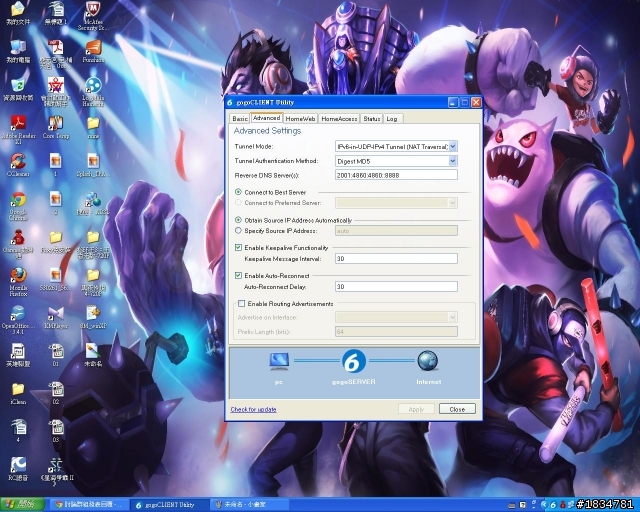The width and height of the screenshot is (640, 512).
Task: Check Enable Routing Advertisements
Action: [242, 303]
